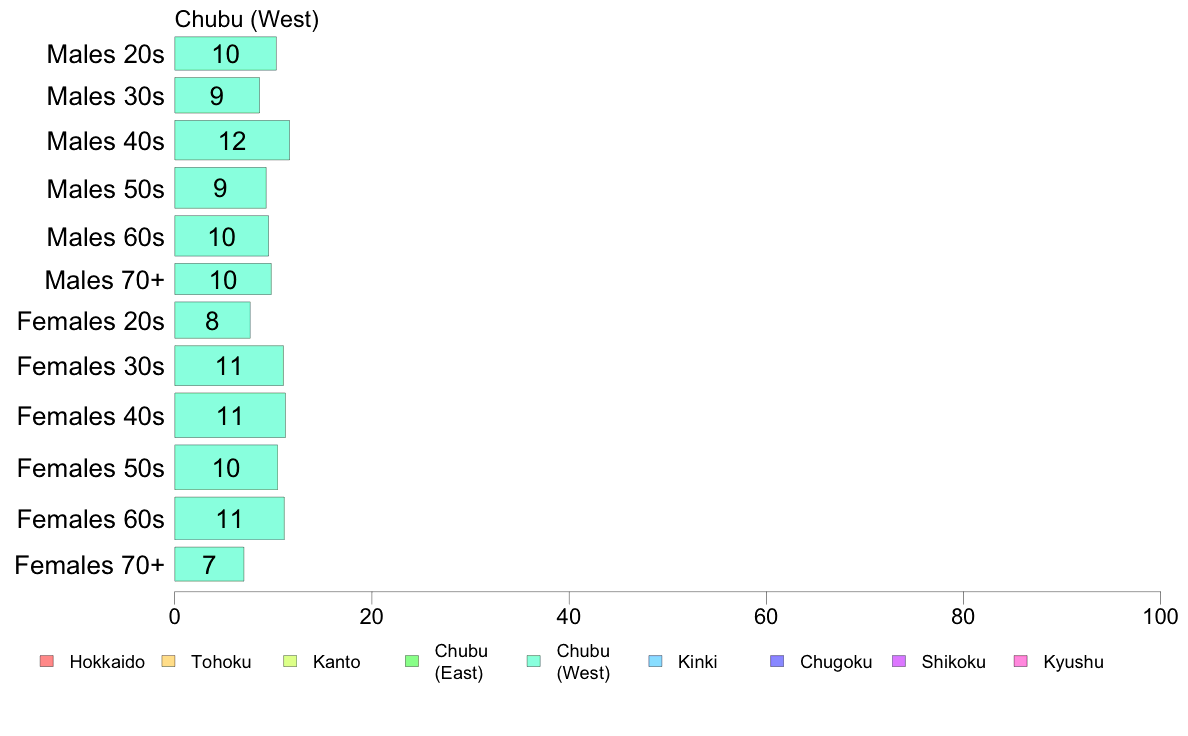Select the Kanto yellow-green legend swatch

[289, 661]
